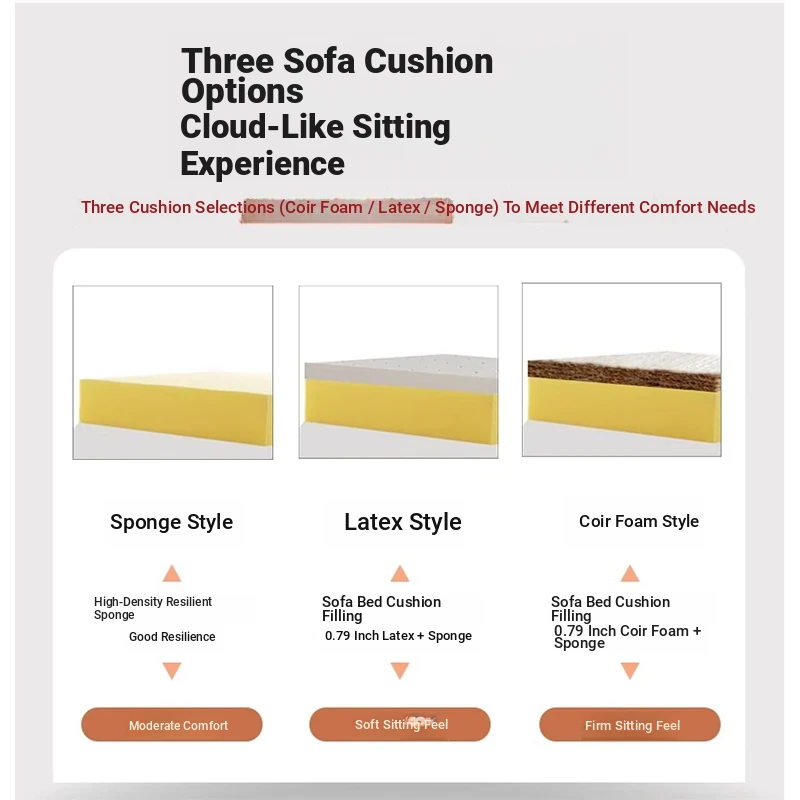This screenshot has width=800, height=800.
Task: Click the down arrow above Moderate Comfort
Action: pos(172,670)
